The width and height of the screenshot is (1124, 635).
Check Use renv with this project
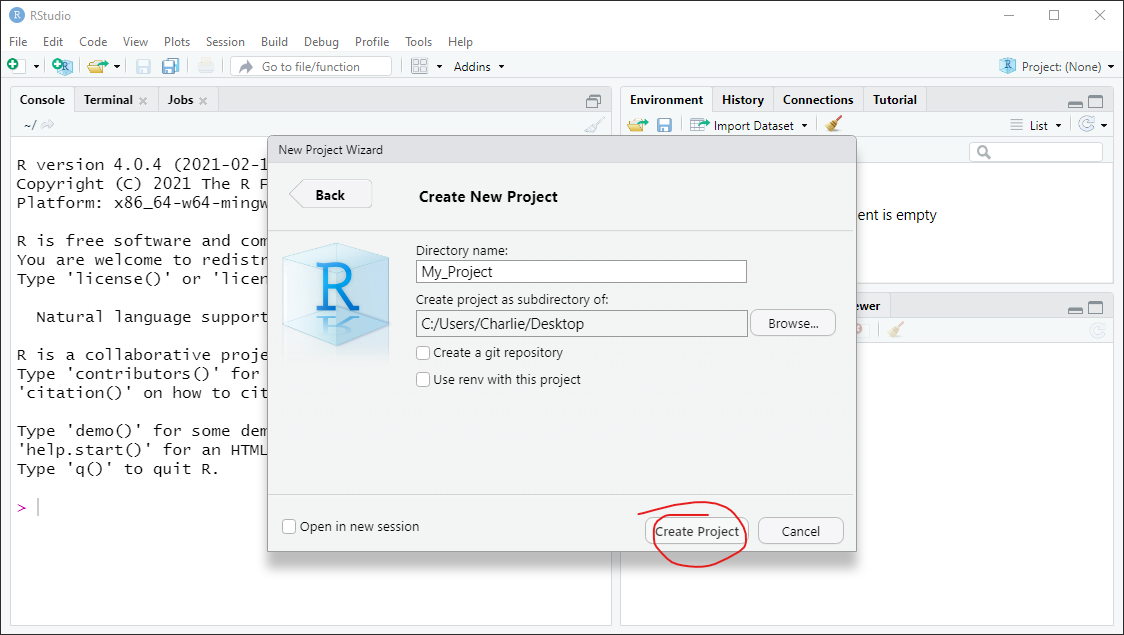[424, 380]
